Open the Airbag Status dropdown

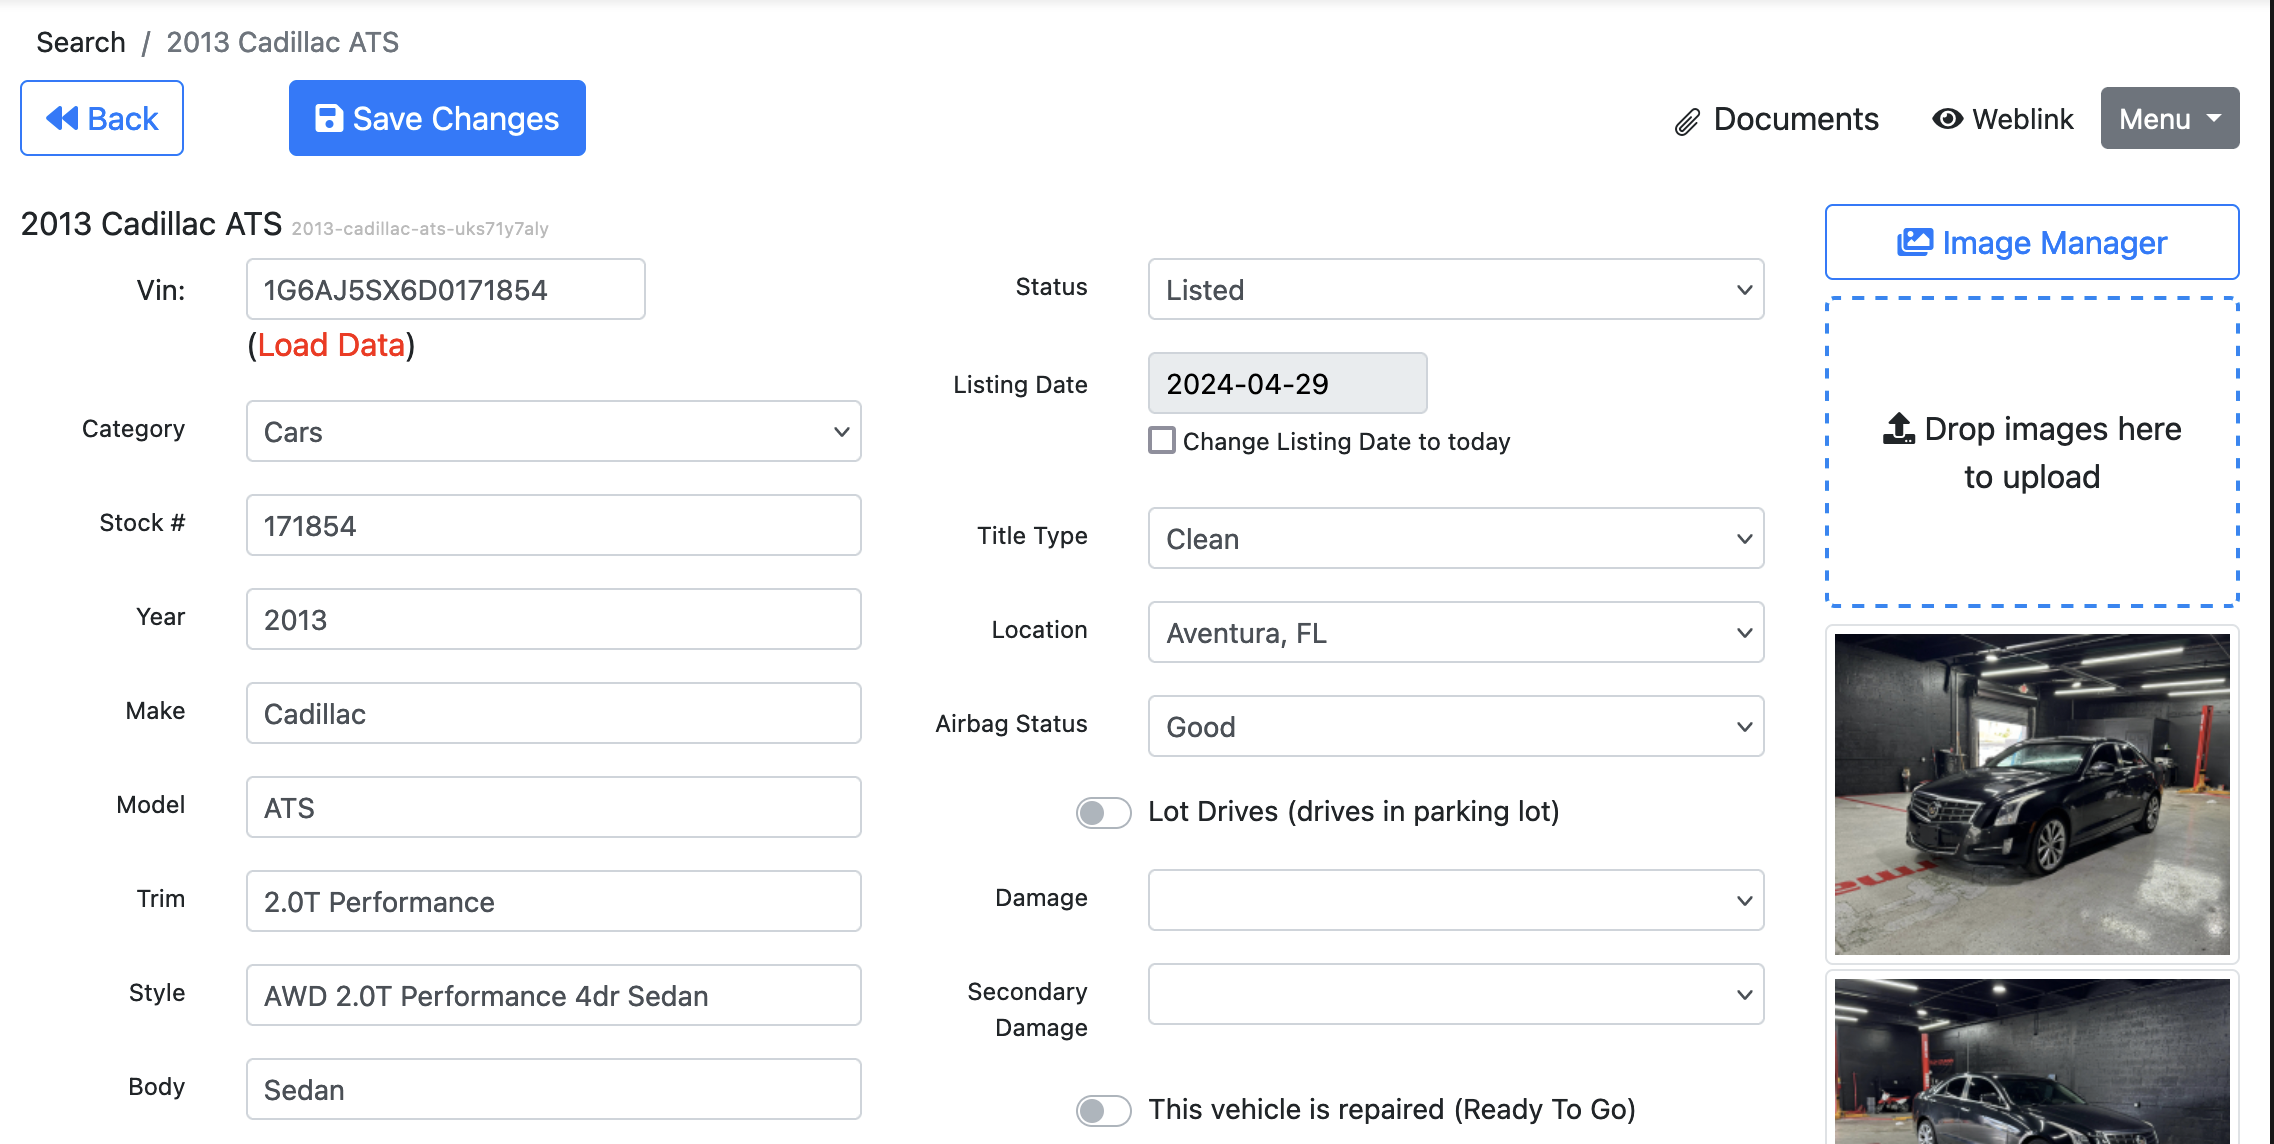tap(1455, 727)
